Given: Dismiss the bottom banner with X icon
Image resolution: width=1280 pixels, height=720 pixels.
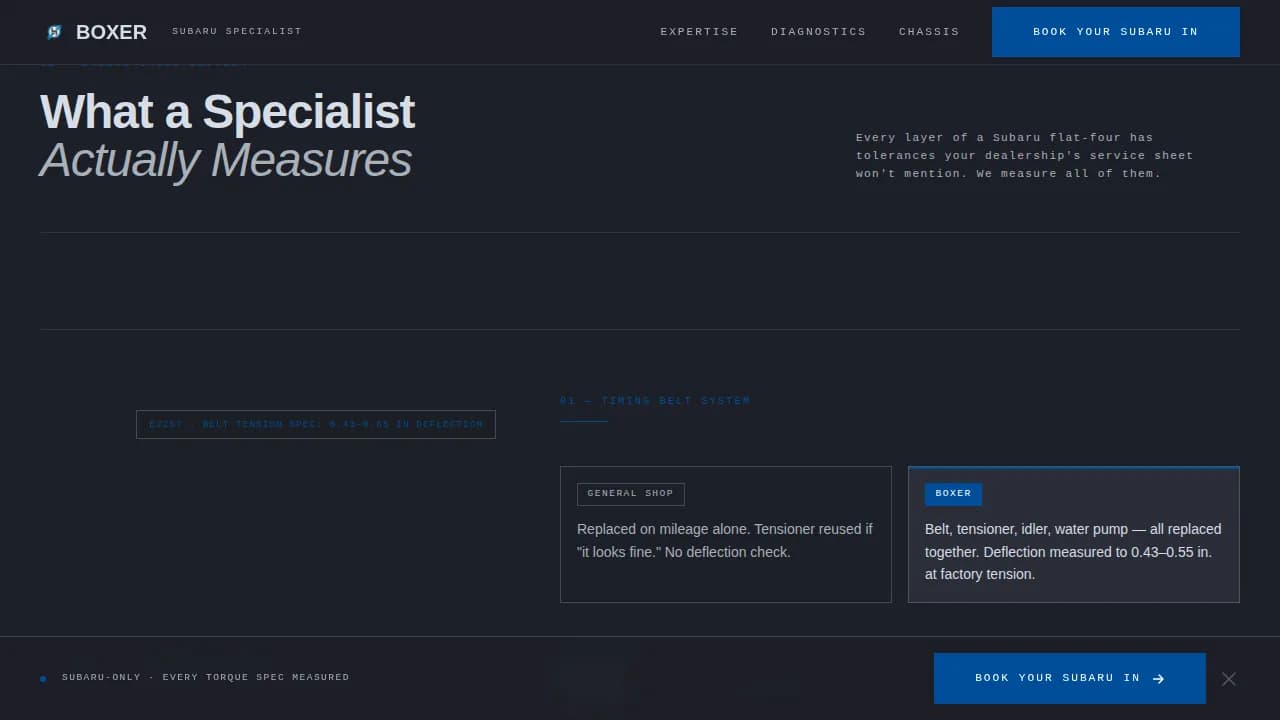Looking at the screenshot, I should 1229,679.
